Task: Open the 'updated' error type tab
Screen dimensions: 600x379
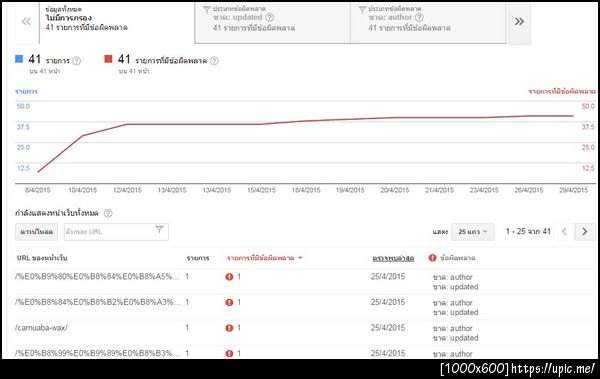Action: point(272,22)
